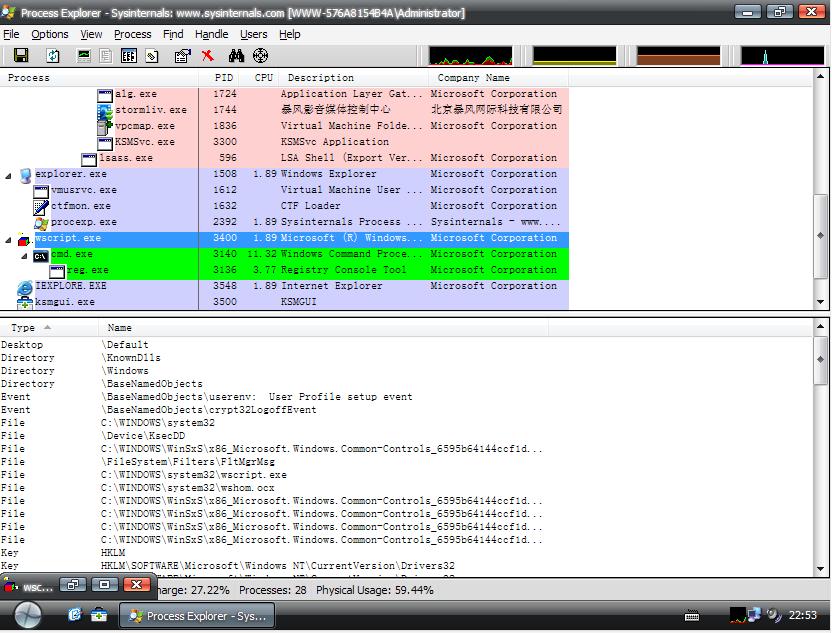Sort handles by the Type column header

click(23, 327)
